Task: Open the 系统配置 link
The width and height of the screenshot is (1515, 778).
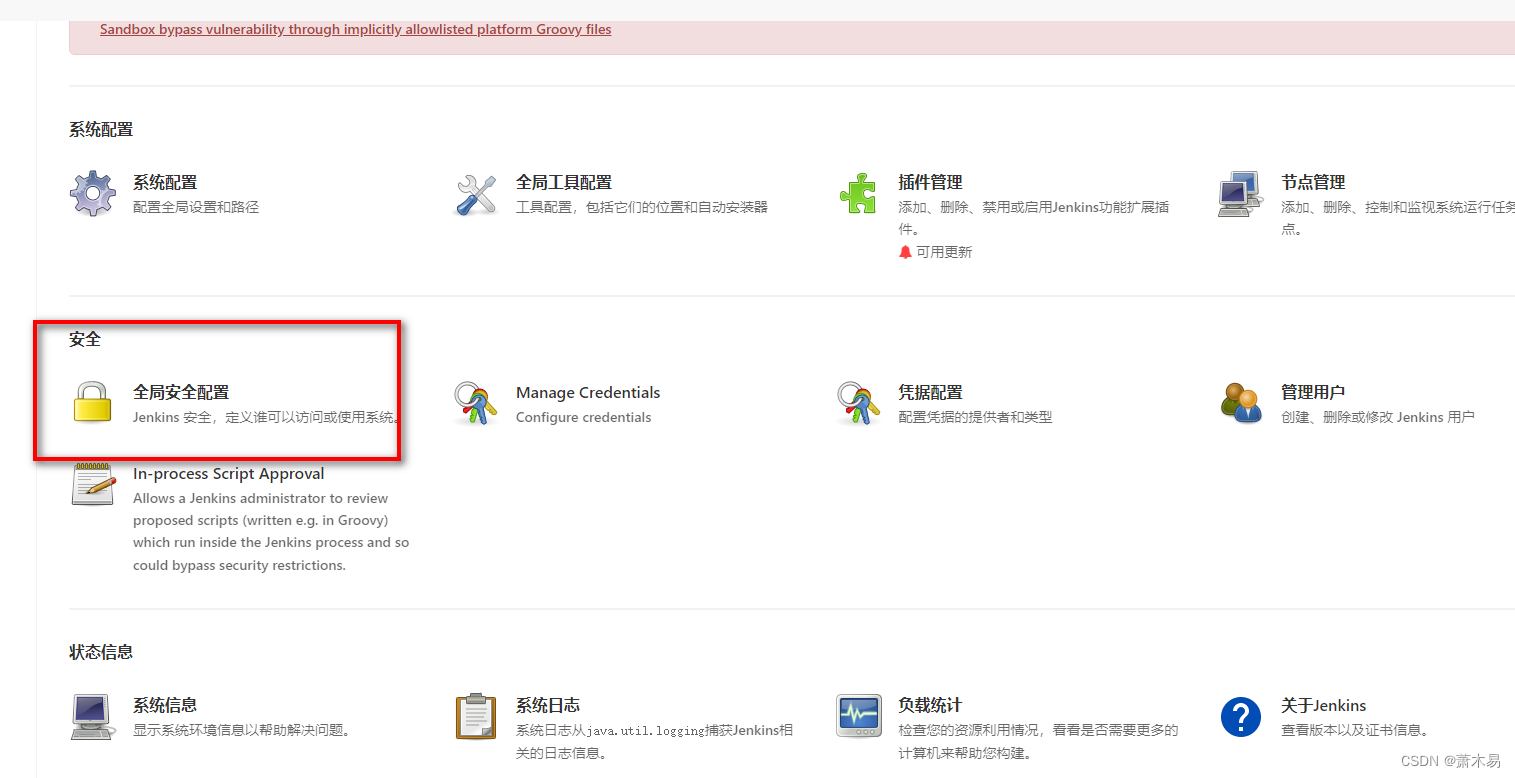Action: click(165, 182)
